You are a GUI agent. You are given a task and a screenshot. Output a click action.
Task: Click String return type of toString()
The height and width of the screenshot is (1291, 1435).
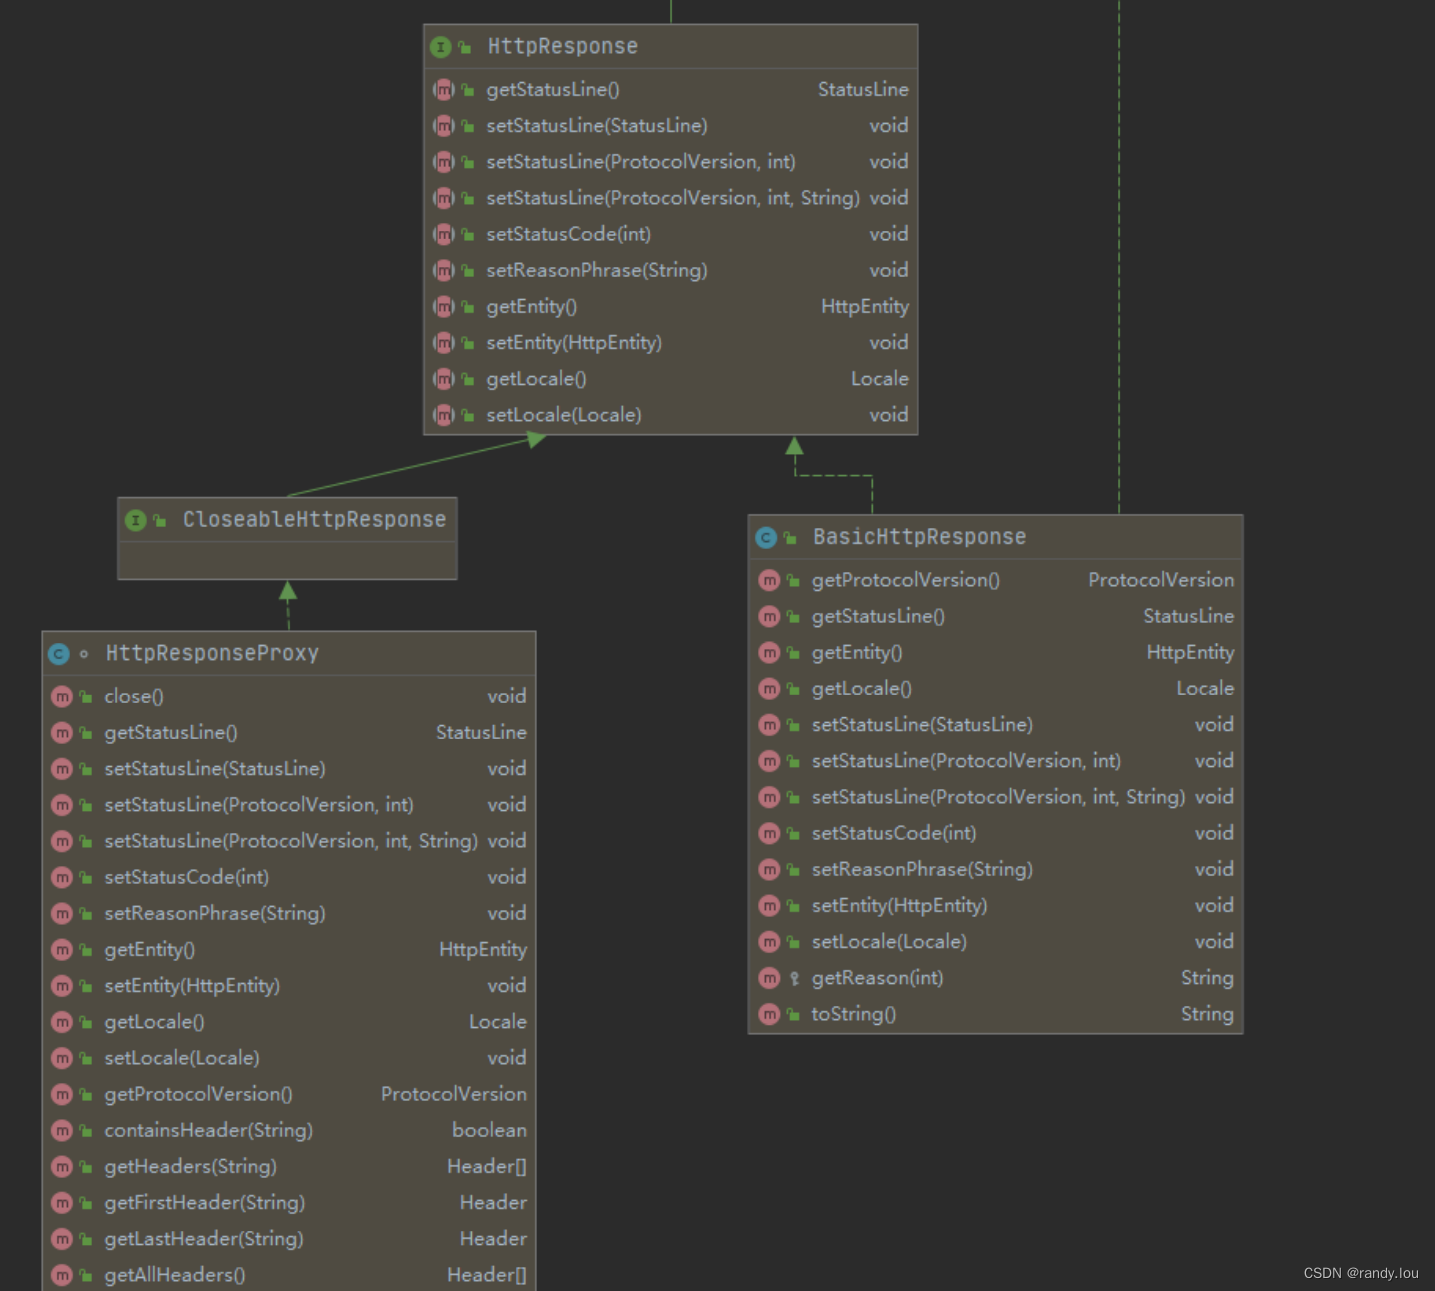(x=1207, y=1014)
